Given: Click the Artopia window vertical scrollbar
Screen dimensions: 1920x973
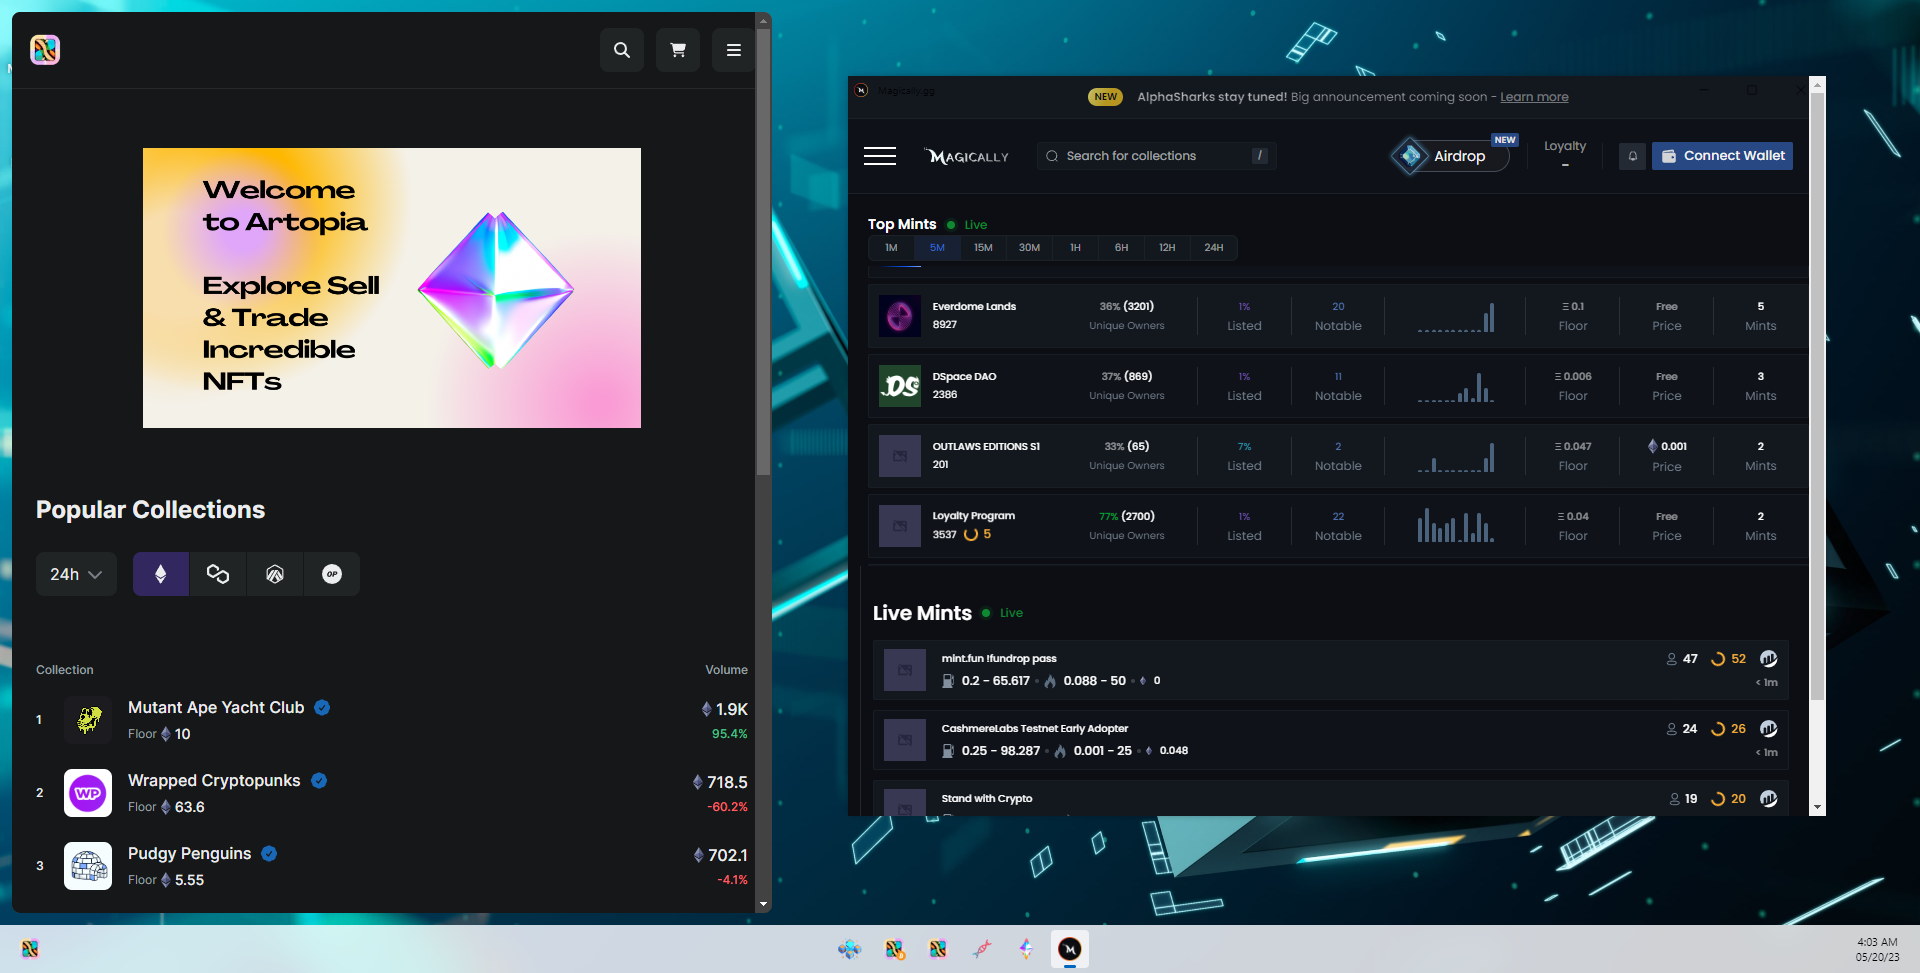Looking at the screenshot, I should (x=763, y=250).
